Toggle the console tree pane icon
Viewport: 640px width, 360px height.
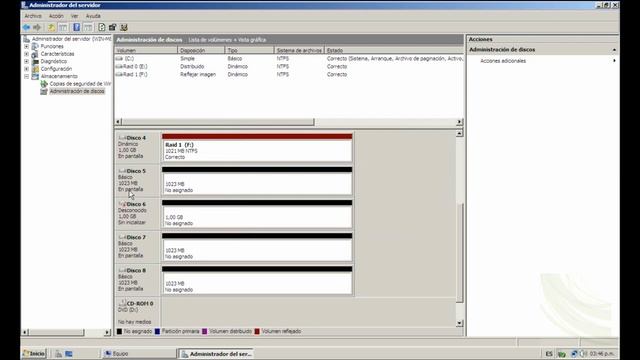(63, 27)
